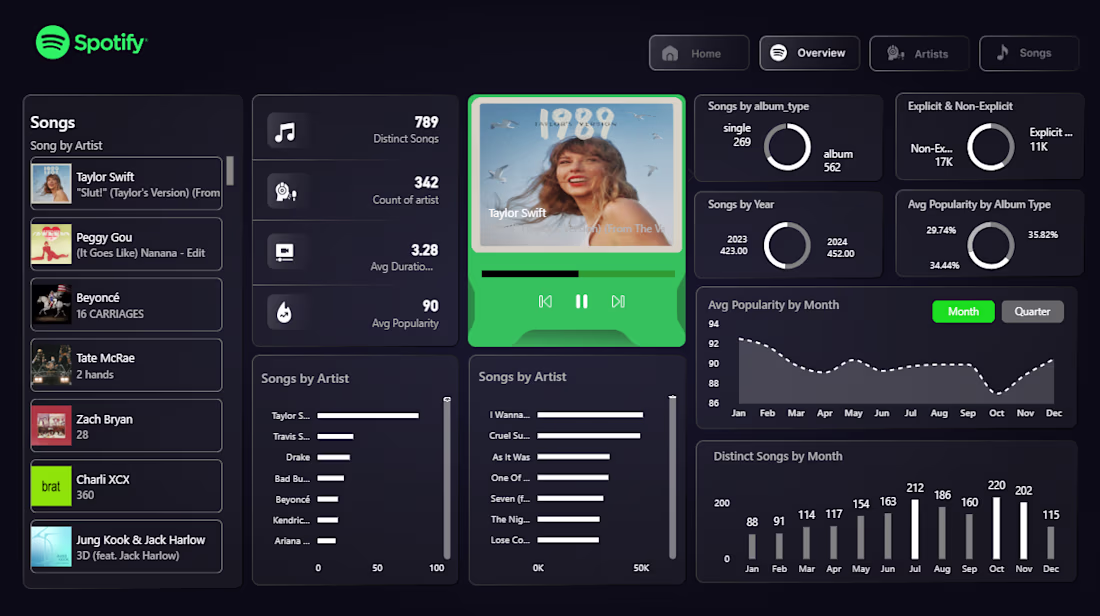This screenshot has width=1100, height=616.
Task: Open the Songs tab
Action: coord(1029,53)
